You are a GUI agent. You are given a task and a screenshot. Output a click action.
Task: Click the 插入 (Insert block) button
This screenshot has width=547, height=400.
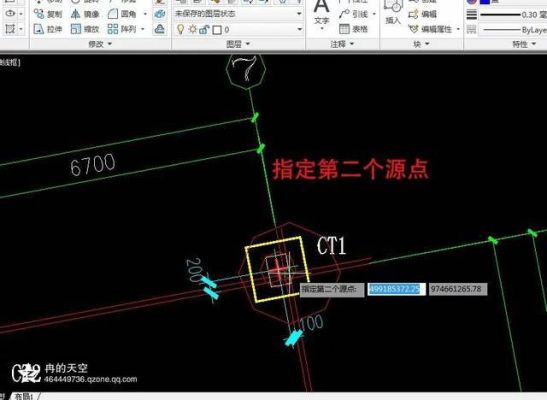pyautogui.click(x=393, y=13)
